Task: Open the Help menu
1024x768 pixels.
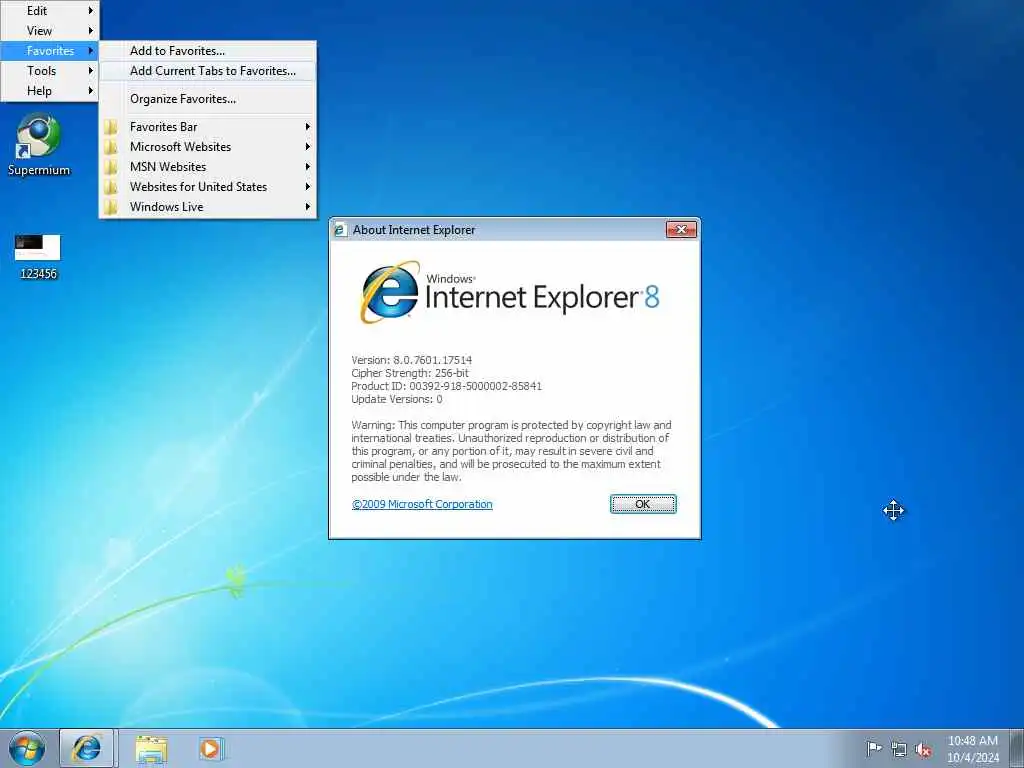Action: click(50, 91)
